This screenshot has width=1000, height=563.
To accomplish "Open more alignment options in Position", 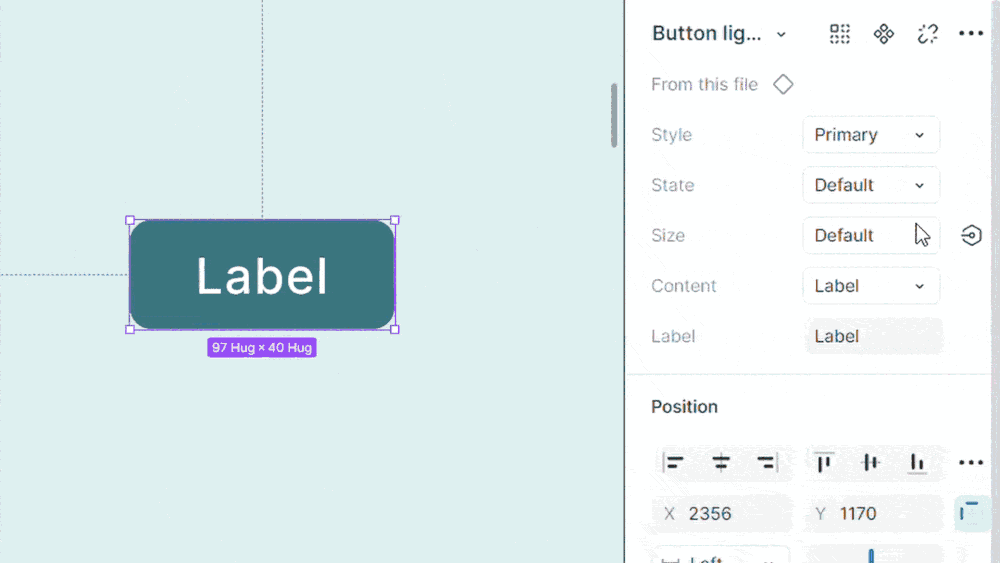I will 971,463.
